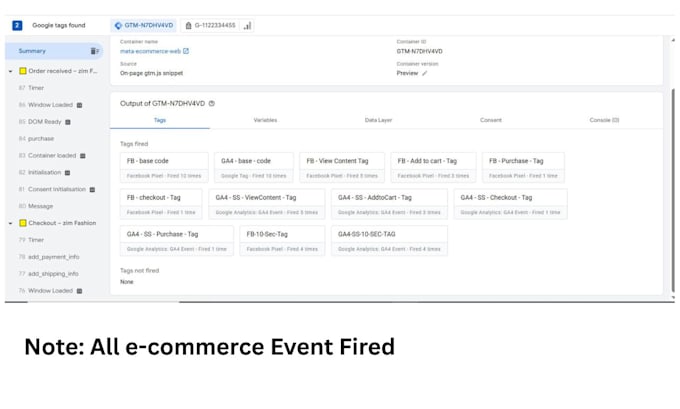Click the help icon after Output of GTM-N7DHV4VD
The height and width of the screenshot is (409, 680).
pyautogui.click(x=212, y=104)
